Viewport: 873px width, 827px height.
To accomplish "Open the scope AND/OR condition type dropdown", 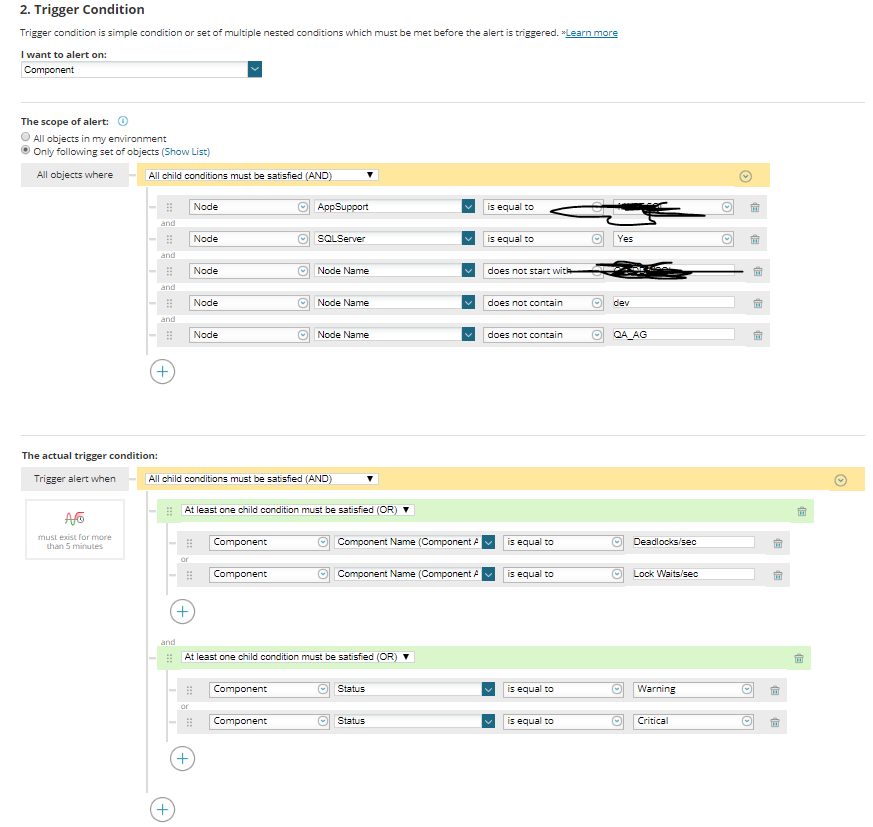I will pos(262,175).
